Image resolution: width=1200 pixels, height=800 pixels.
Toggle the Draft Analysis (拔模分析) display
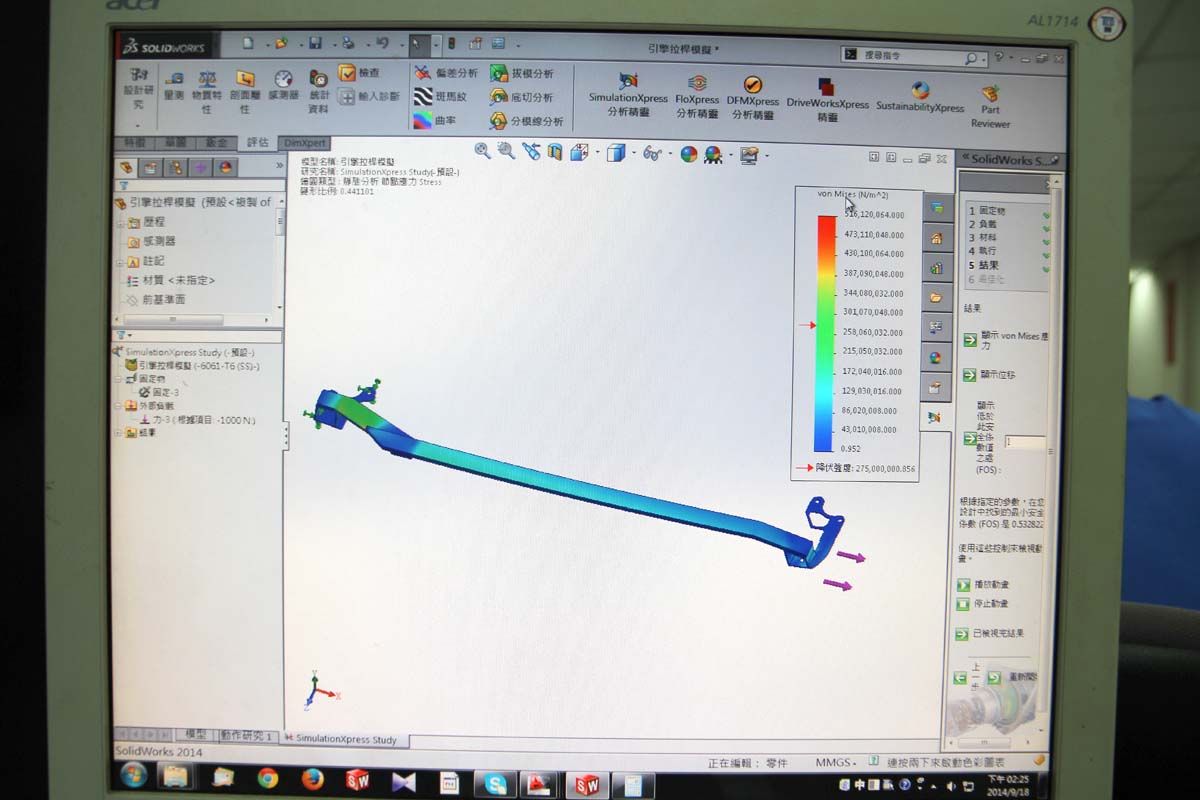(x=498, y=73)
